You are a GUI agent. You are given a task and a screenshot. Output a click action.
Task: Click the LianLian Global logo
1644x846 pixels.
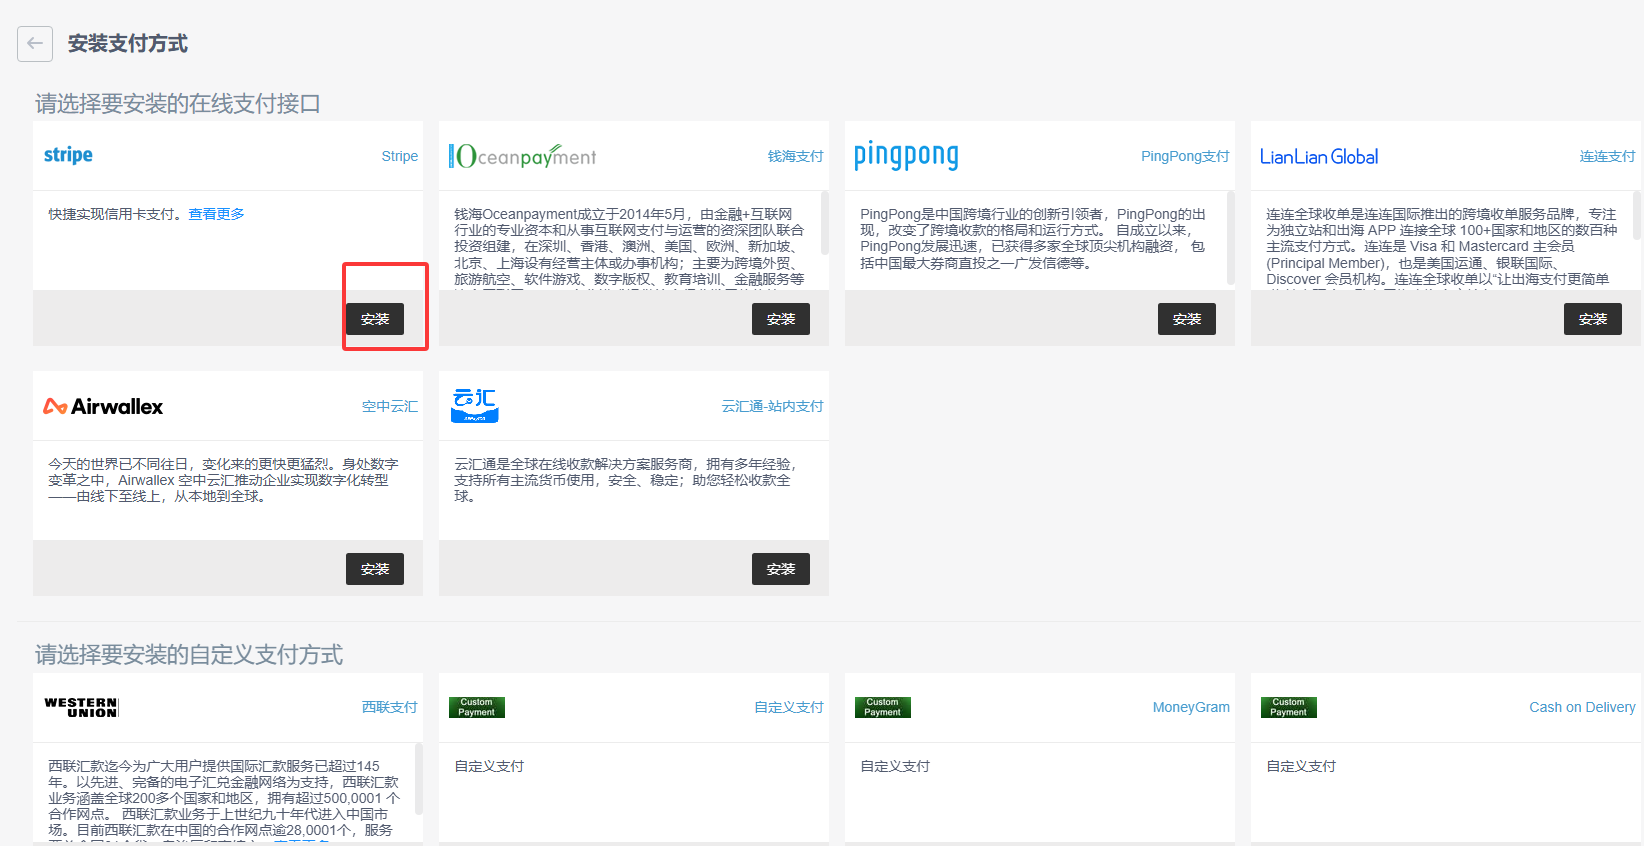coord(1318,157)
